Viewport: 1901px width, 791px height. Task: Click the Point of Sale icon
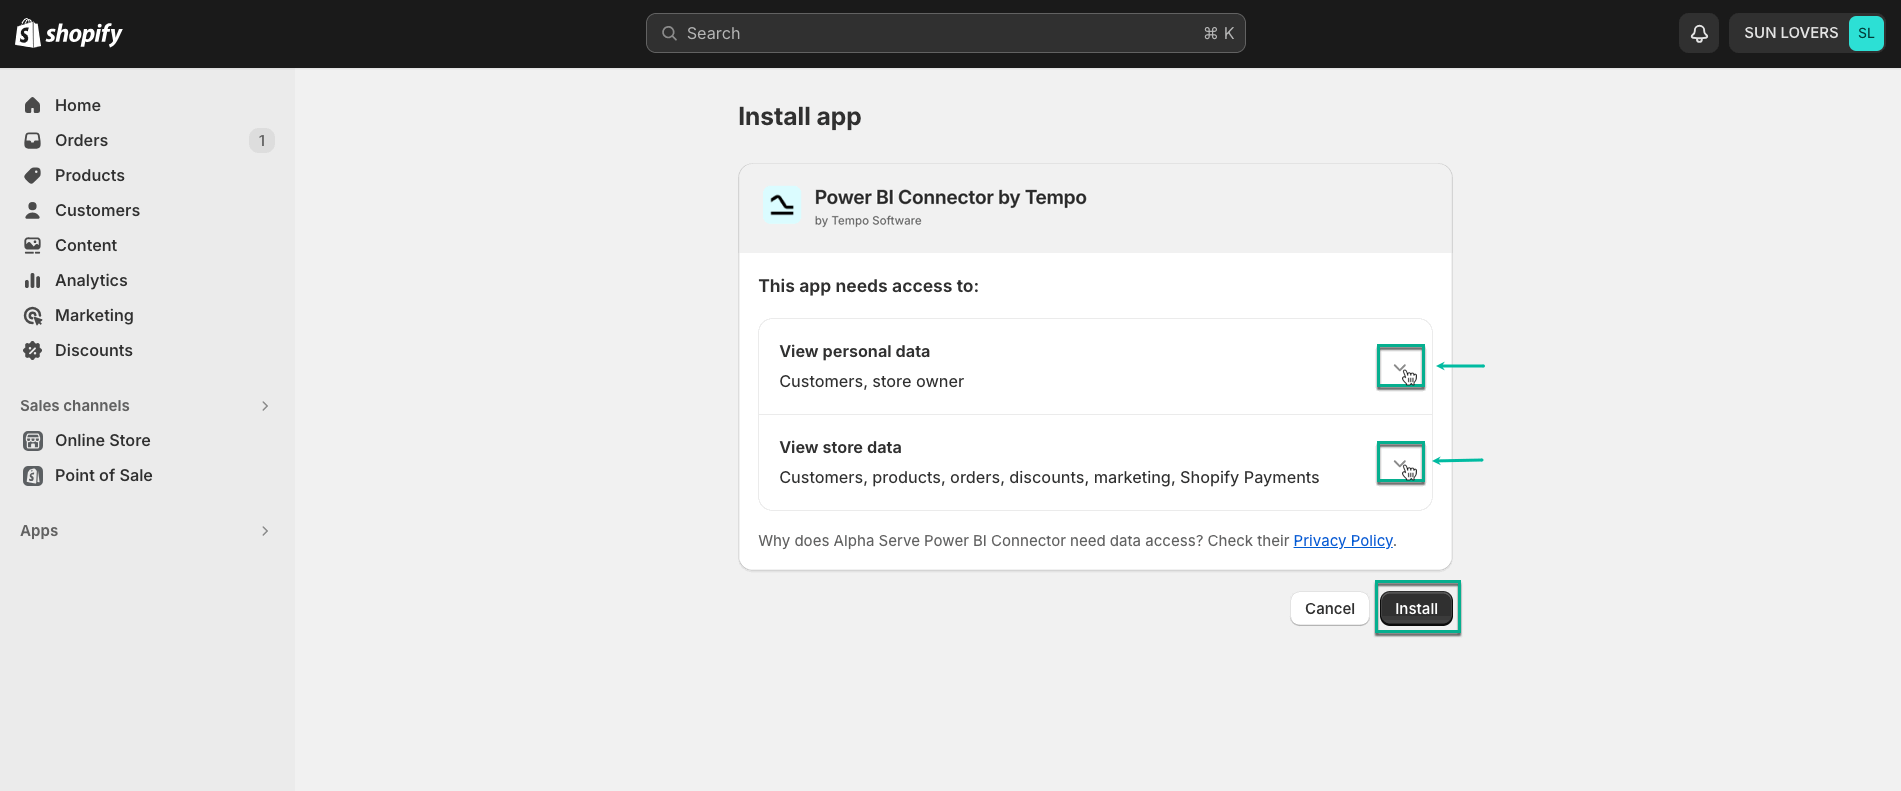33,475
